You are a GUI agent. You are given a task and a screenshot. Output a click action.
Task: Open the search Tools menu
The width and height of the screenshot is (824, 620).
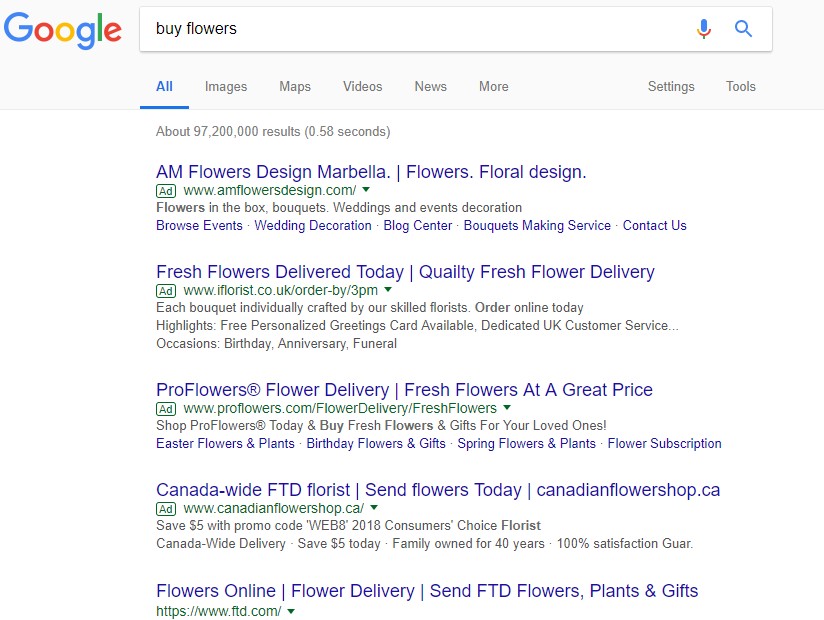(741, 87)
